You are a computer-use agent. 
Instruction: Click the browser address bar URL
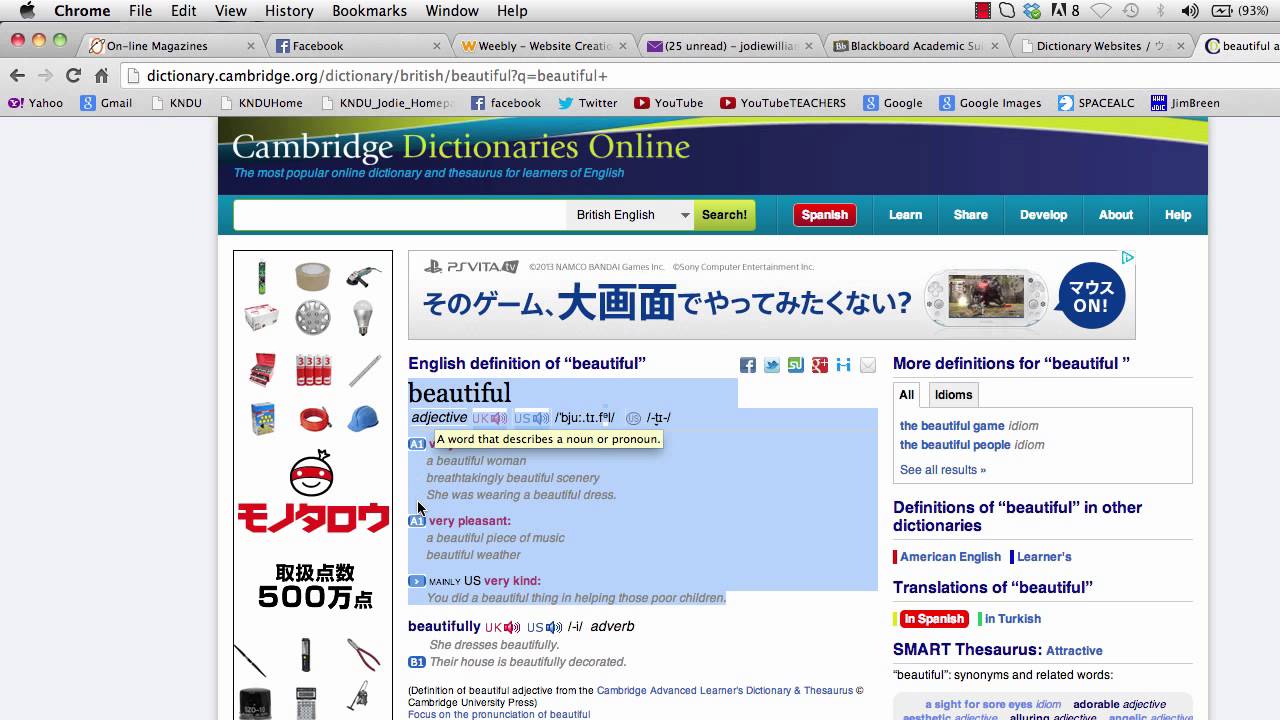(x=377, y=76)
